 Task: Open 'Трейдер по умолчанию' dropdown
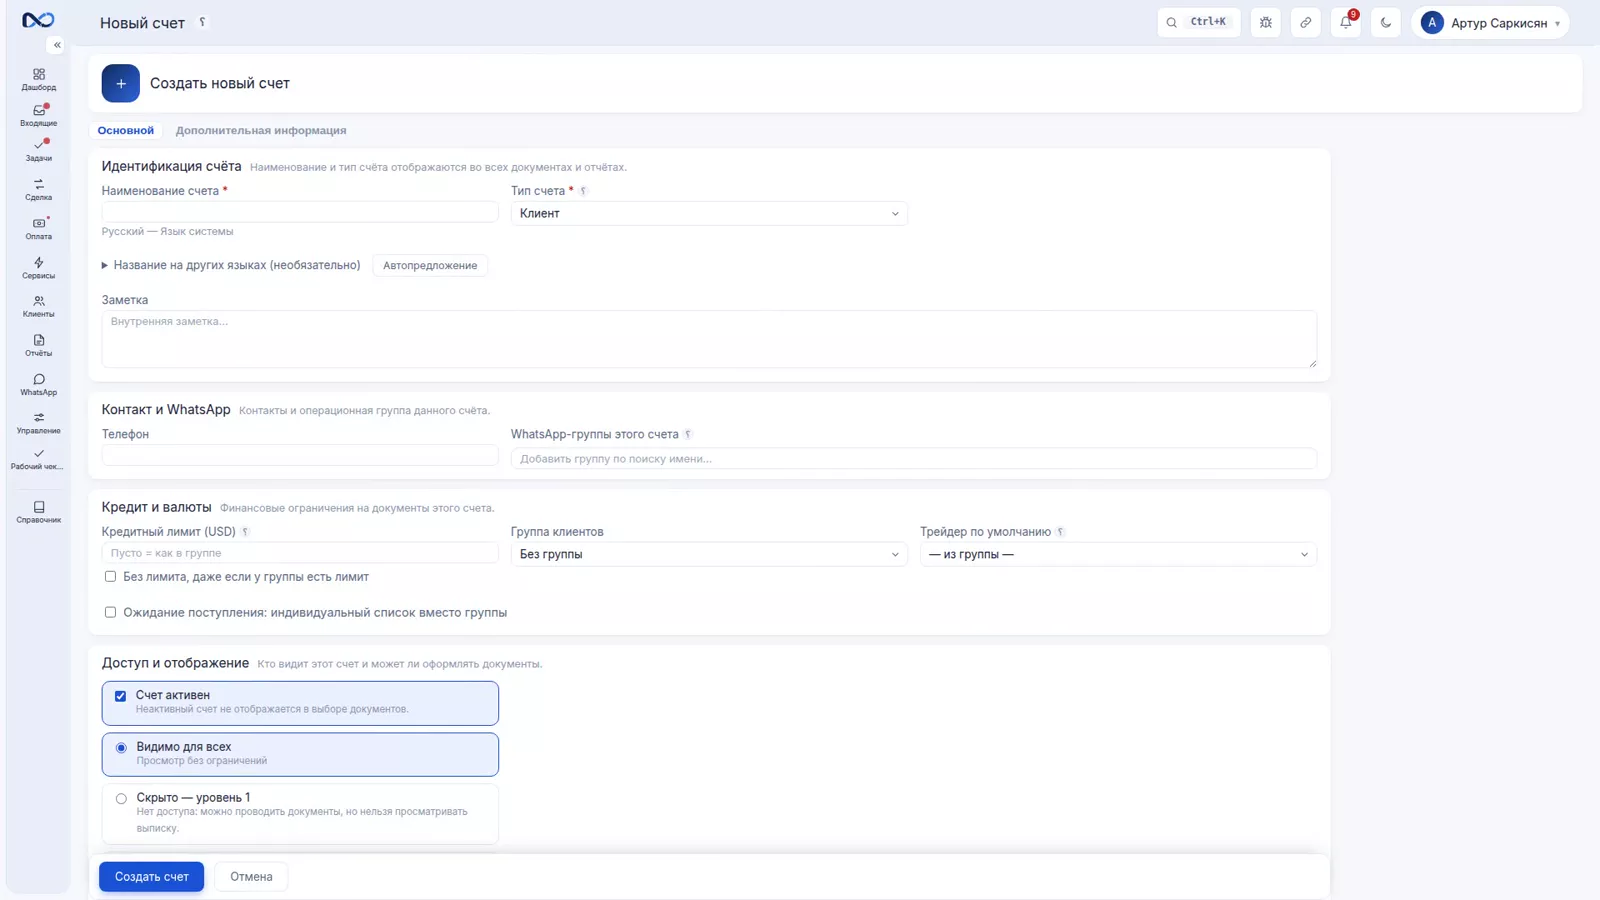point(1118,554)
